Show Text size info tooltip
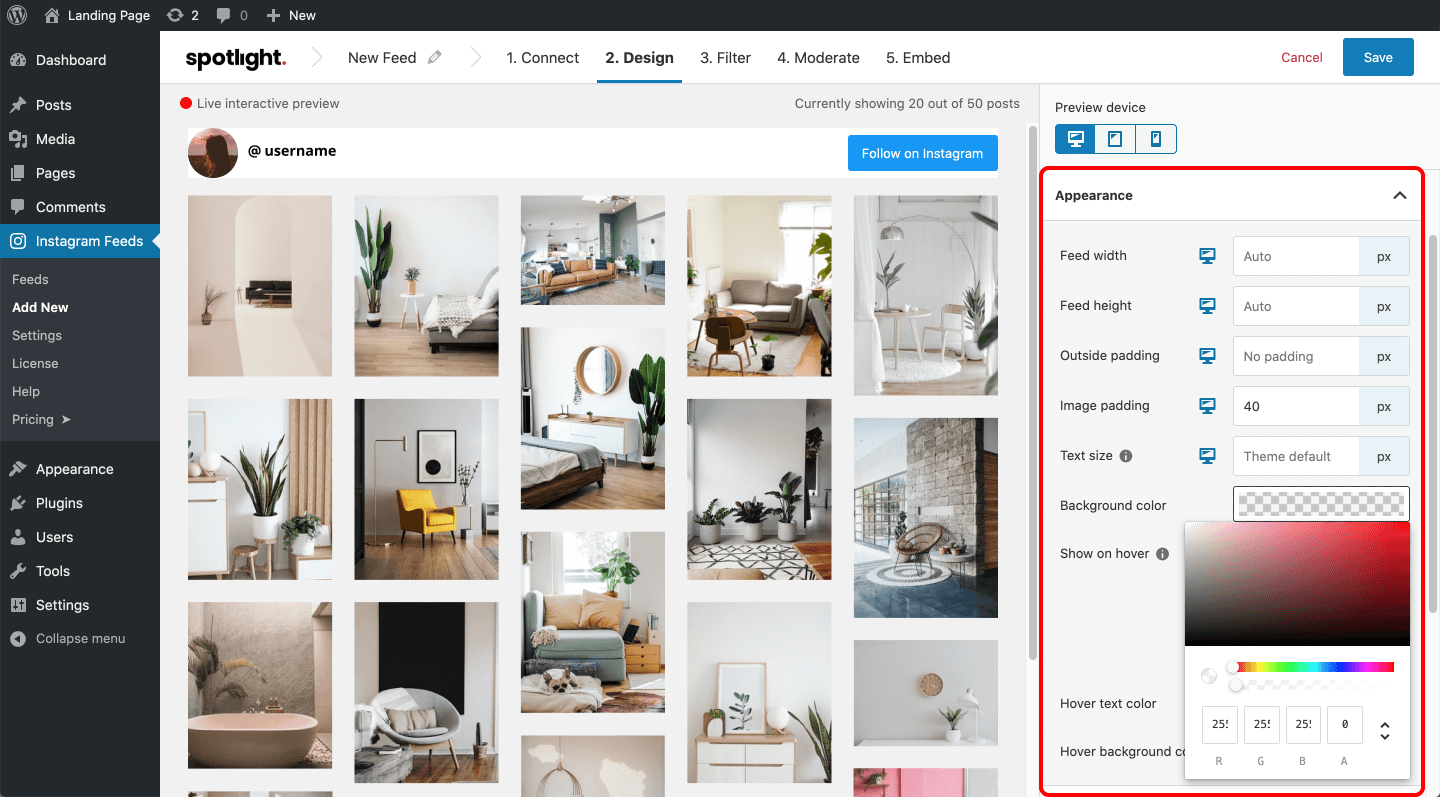1440x797 pixels. coord(1126,456)
